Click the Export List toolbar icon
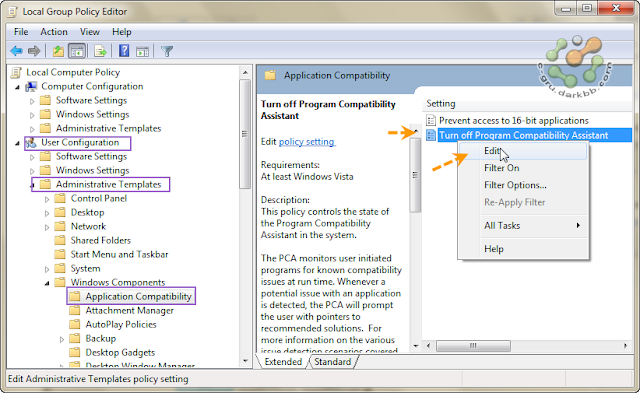Viewport: 640px width, 393px height. pyautogui.click(x=100, y=51)
